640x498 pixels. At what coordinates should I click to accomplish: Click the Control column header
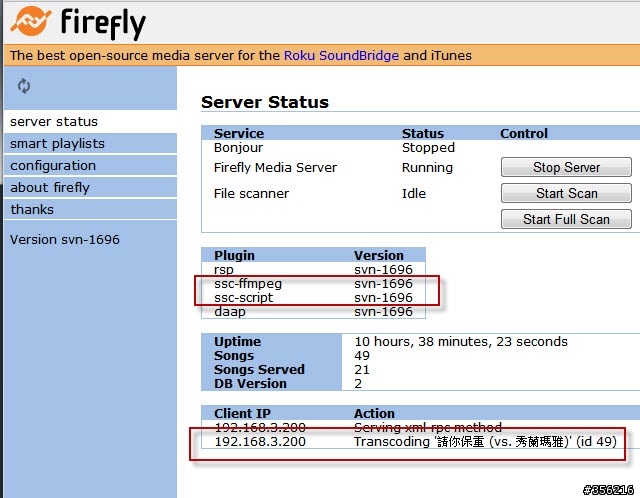[524, 133]
